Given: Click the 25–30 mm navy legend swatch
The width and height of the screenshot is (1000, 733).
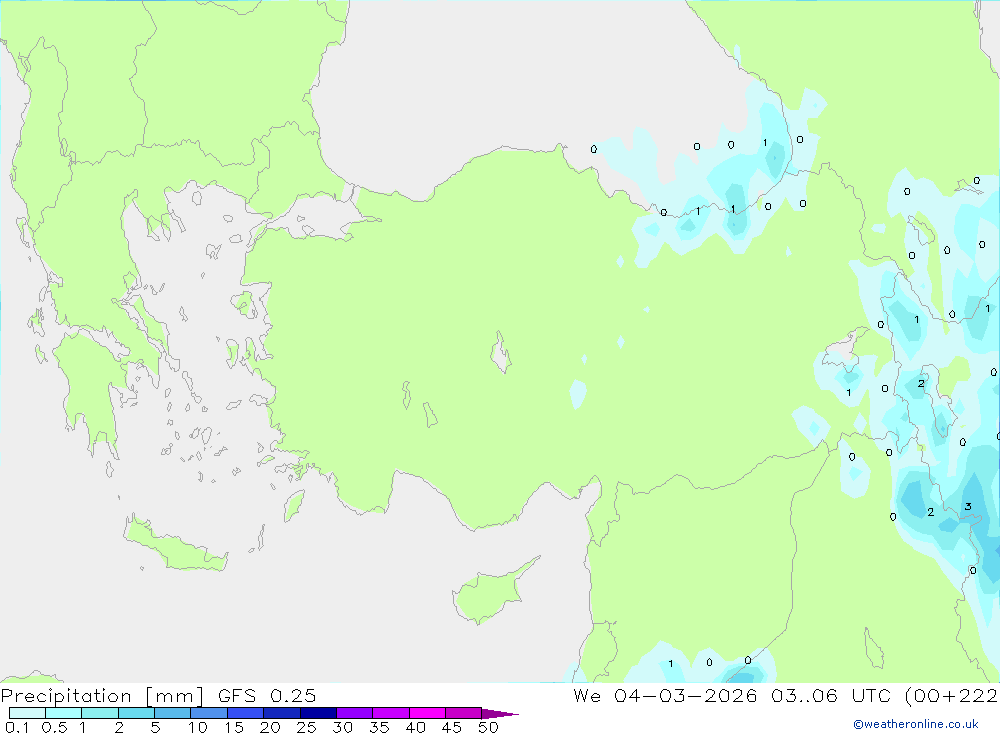Looking at the screenshot, I should point(318,713).
